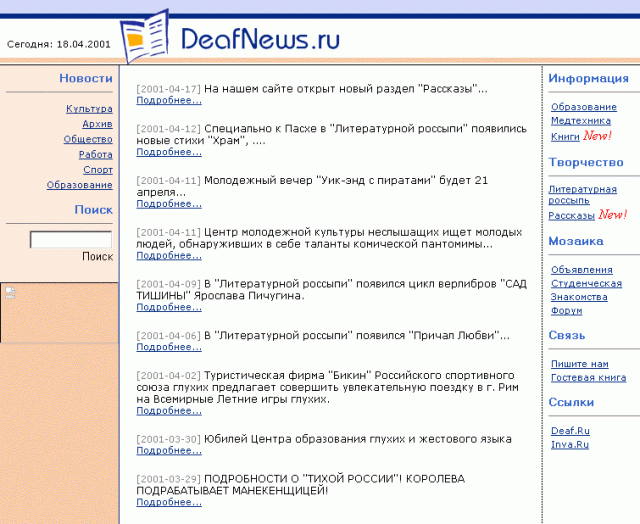
Task: Click the Связь heading
Action: tap(567, 335)
